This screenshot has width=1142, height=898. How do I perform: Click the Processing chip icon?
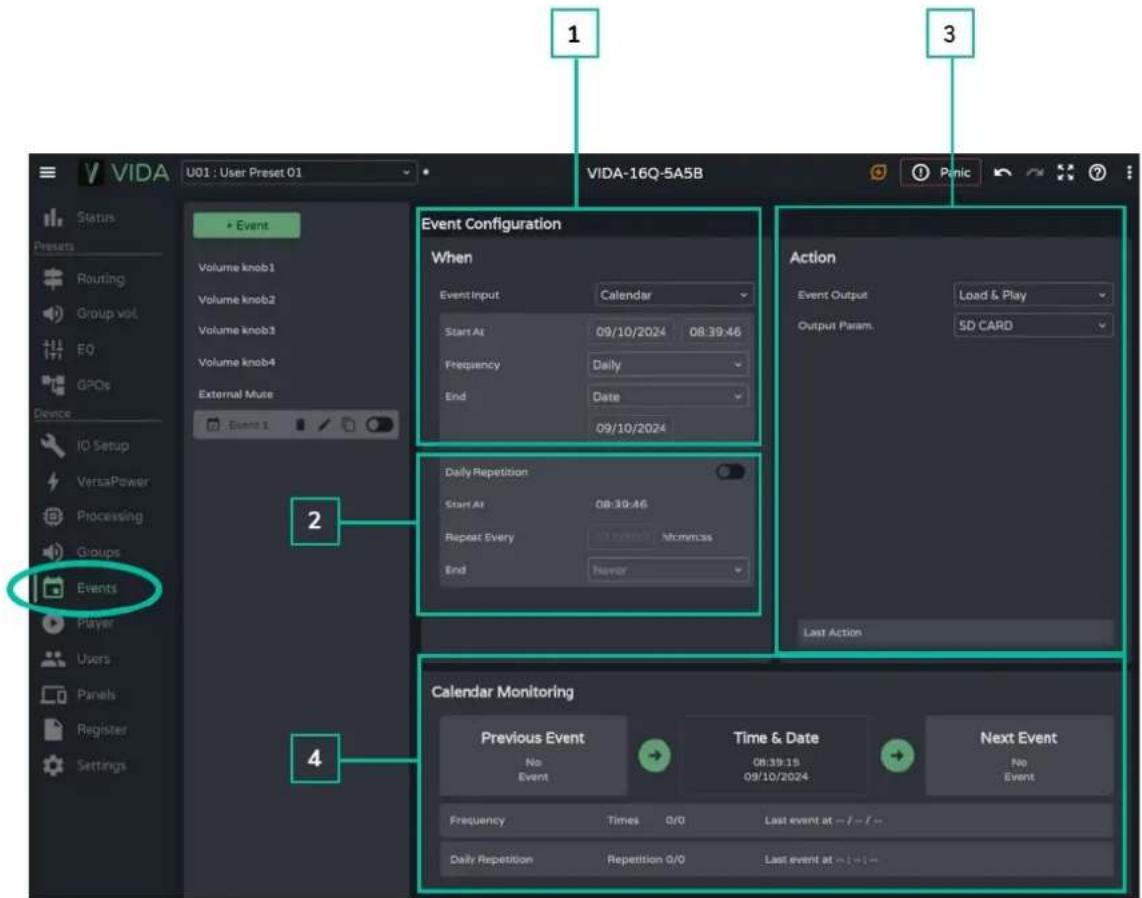(x=52, y=516)
